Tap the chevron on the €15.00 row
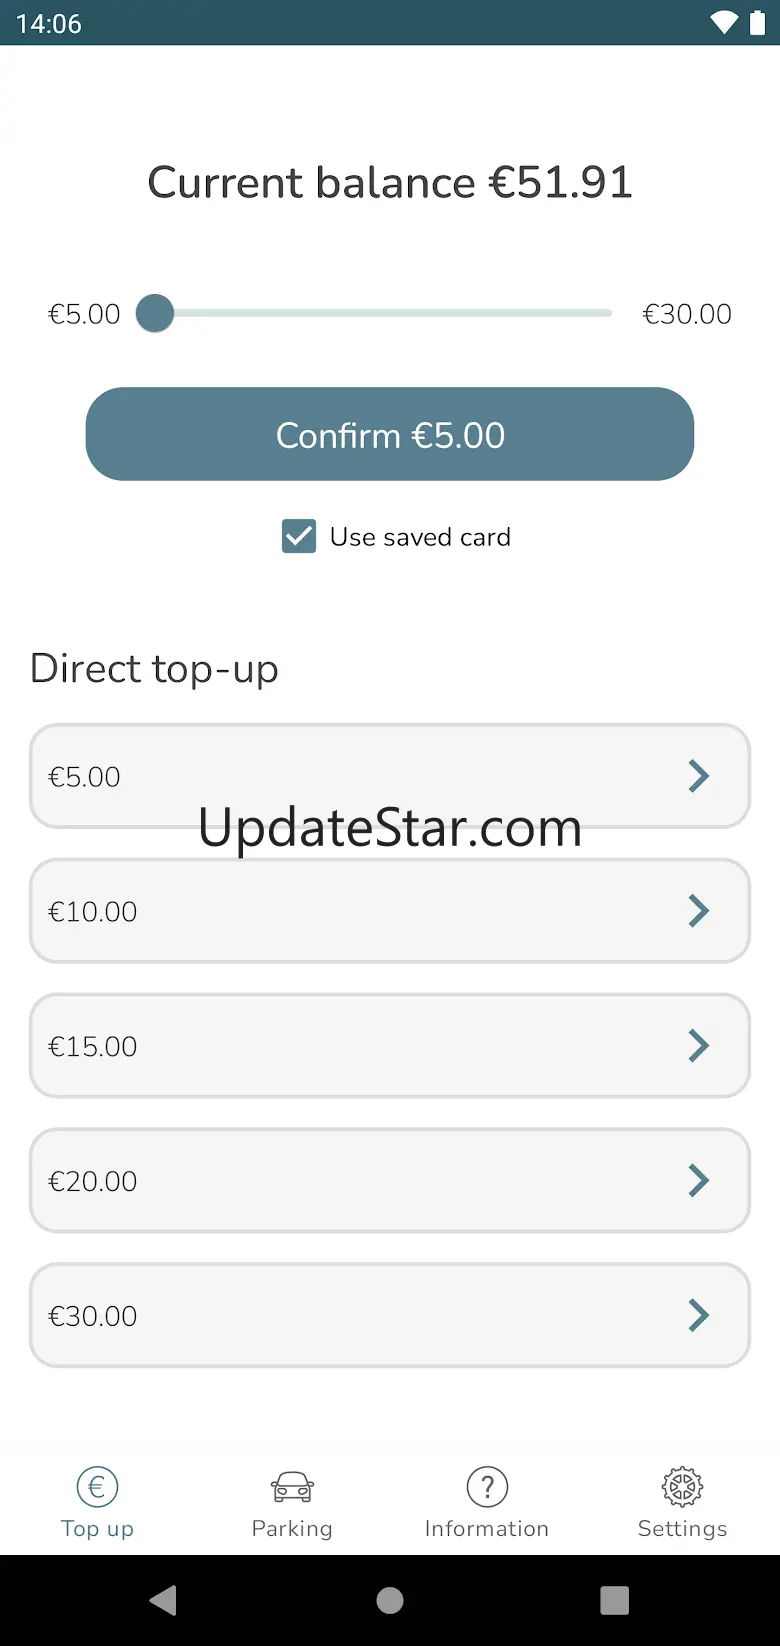Viewport: 780px width, 1646px height. pyautogui.click(x=699, y=1046)
